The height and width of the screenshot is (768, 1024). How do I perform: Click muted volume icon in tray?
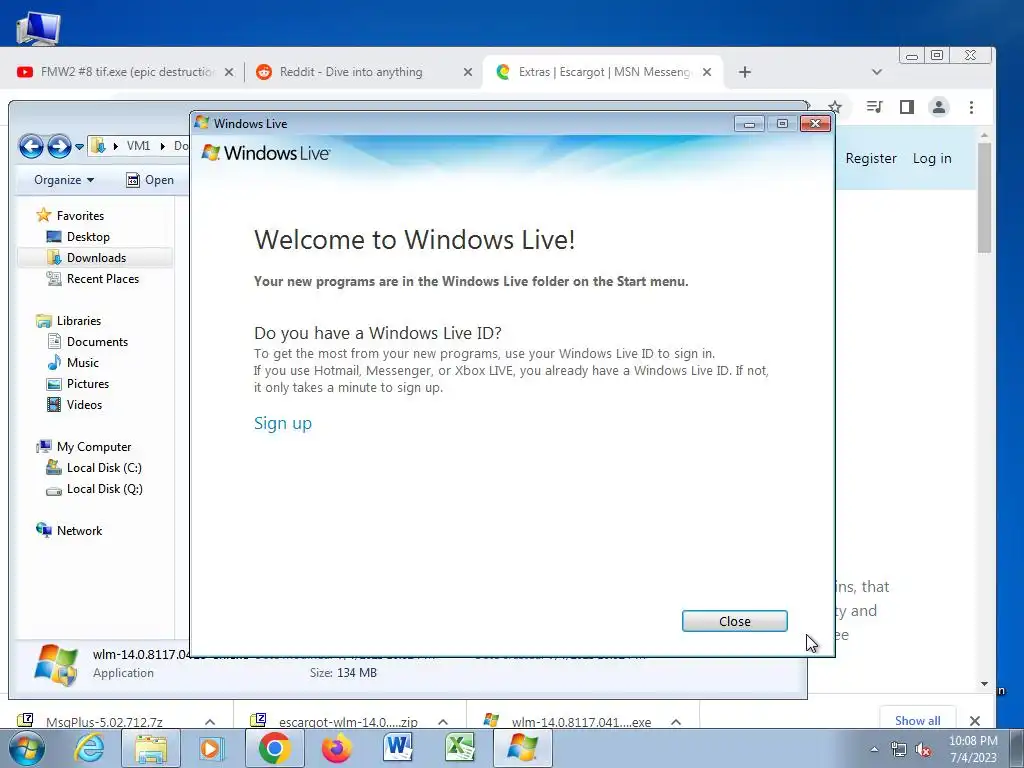pyautogui.click(x=923, y=750)
